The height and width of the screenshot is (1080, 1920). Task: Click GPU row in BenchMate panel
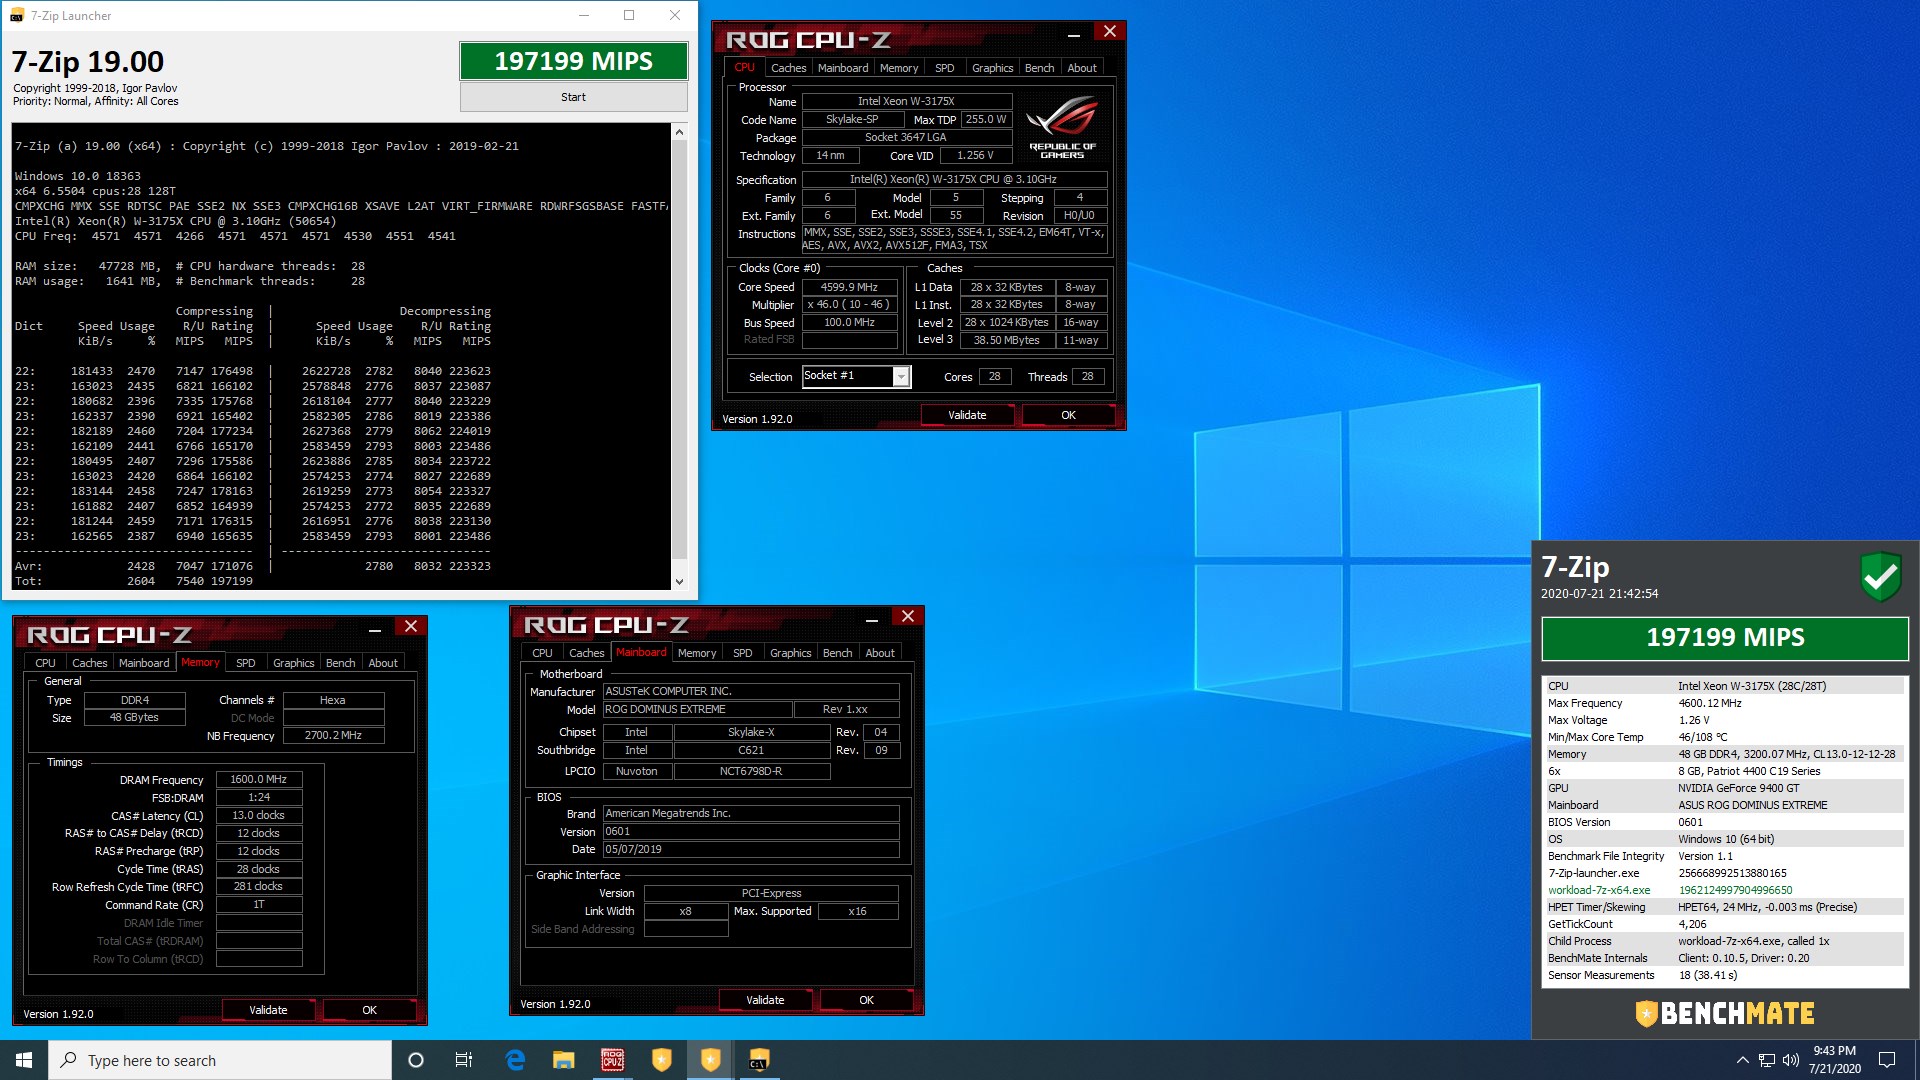[1725, 788]
